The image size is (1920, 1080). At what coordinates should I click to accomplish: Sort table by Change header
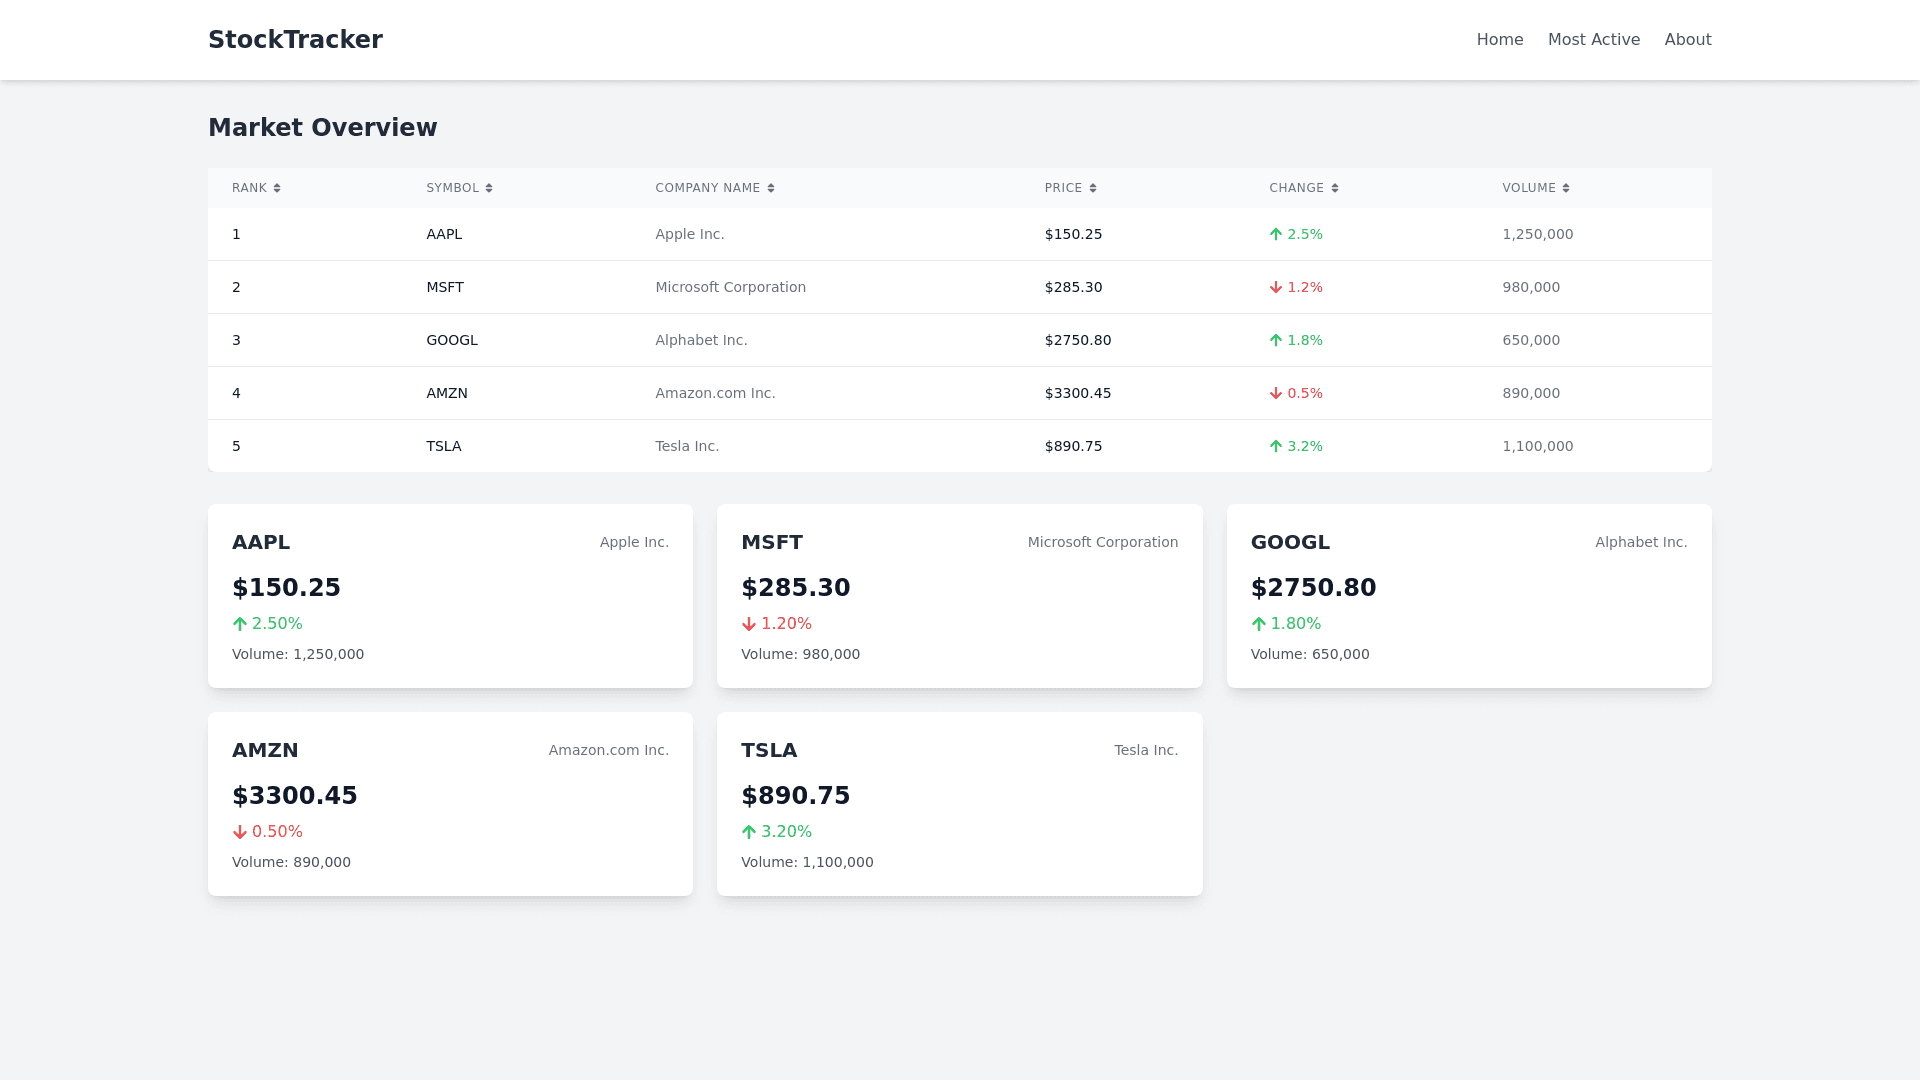(1296, 188)
